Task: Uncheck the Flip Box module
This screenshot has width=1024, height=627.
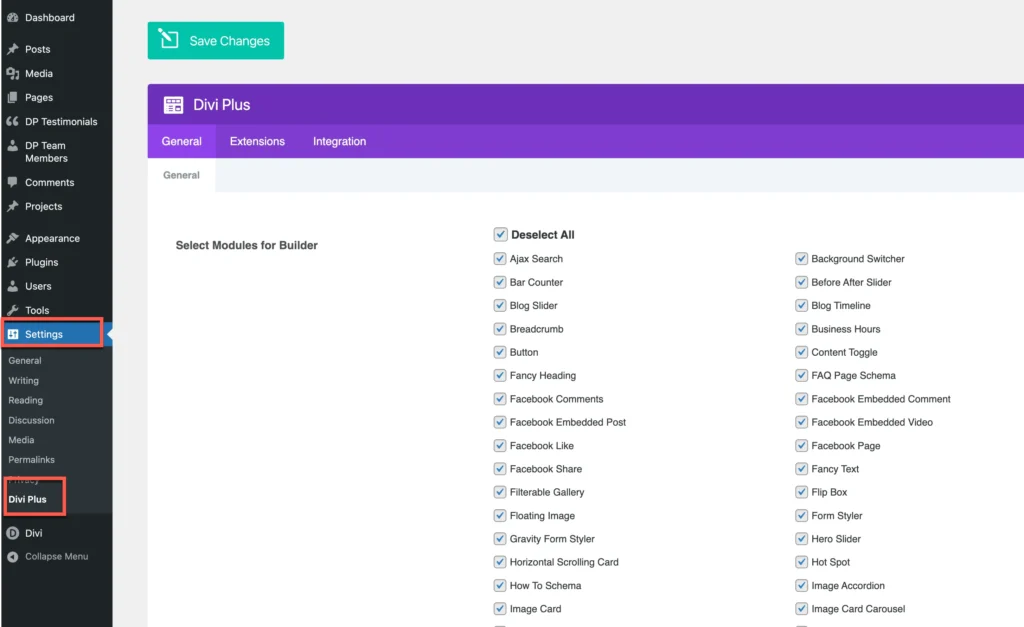Action: (801, 492)
